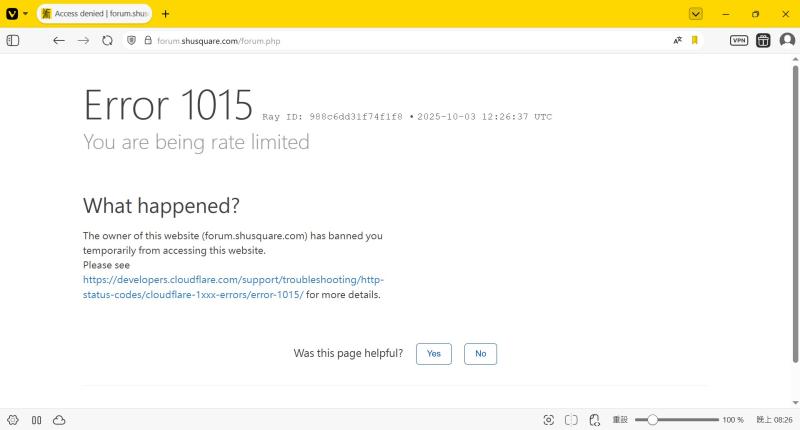Bookmark this page from the address bar
Image resolution: width=800 pixels, height=430 pixels.
click(695, 40)
